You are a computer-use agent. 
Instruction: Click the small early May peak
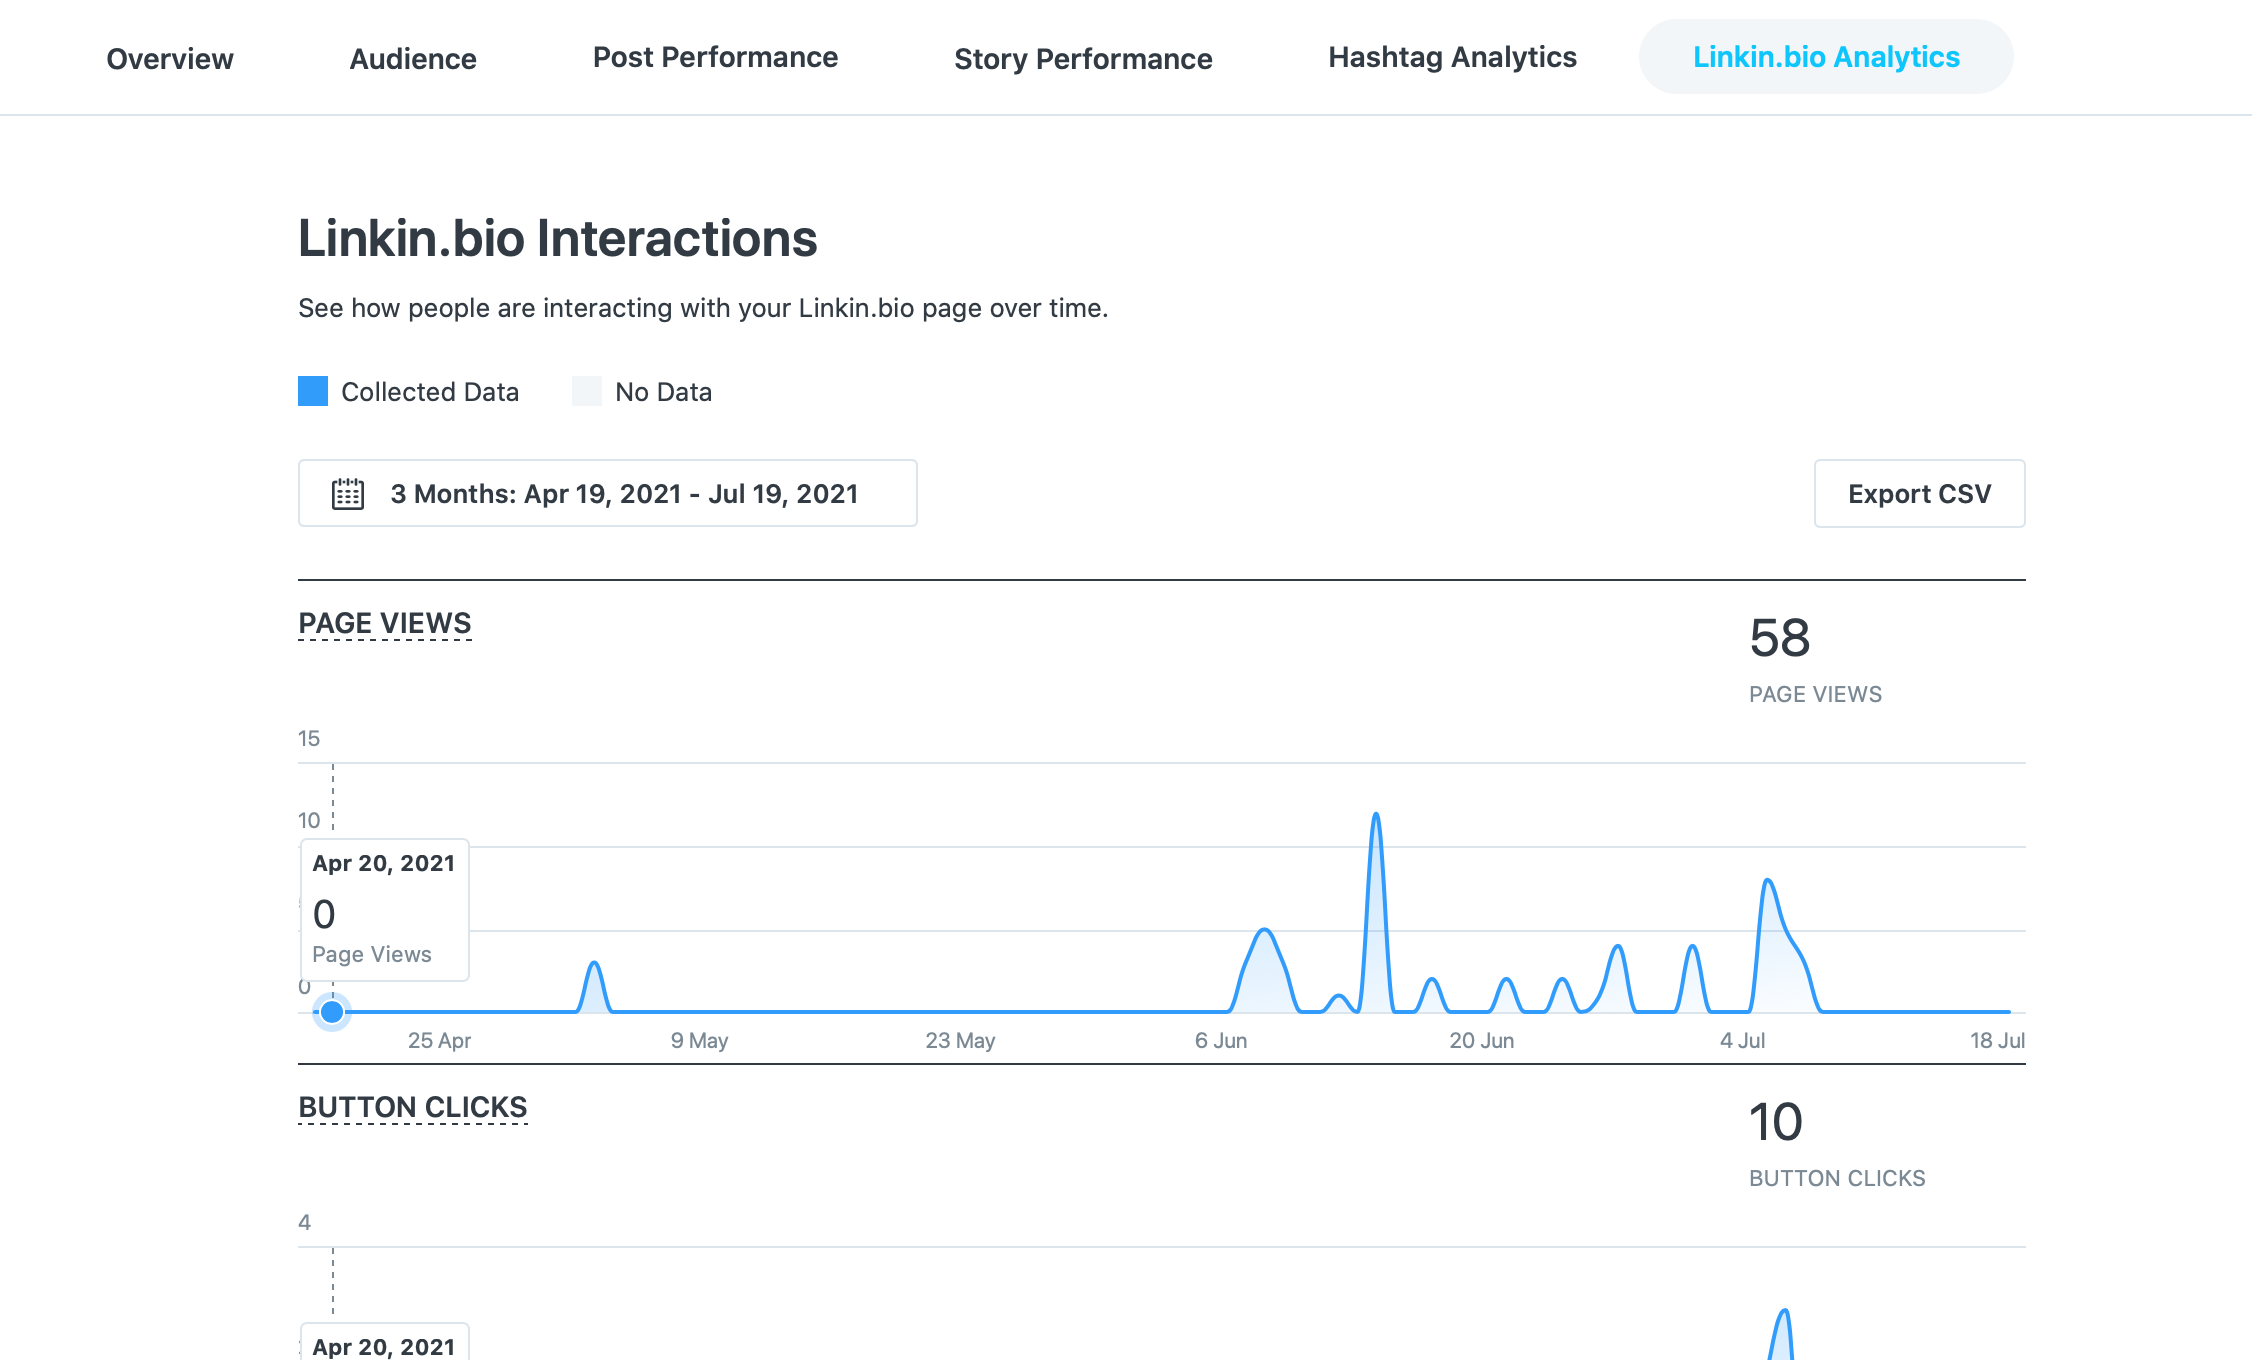tap(595, 964)
